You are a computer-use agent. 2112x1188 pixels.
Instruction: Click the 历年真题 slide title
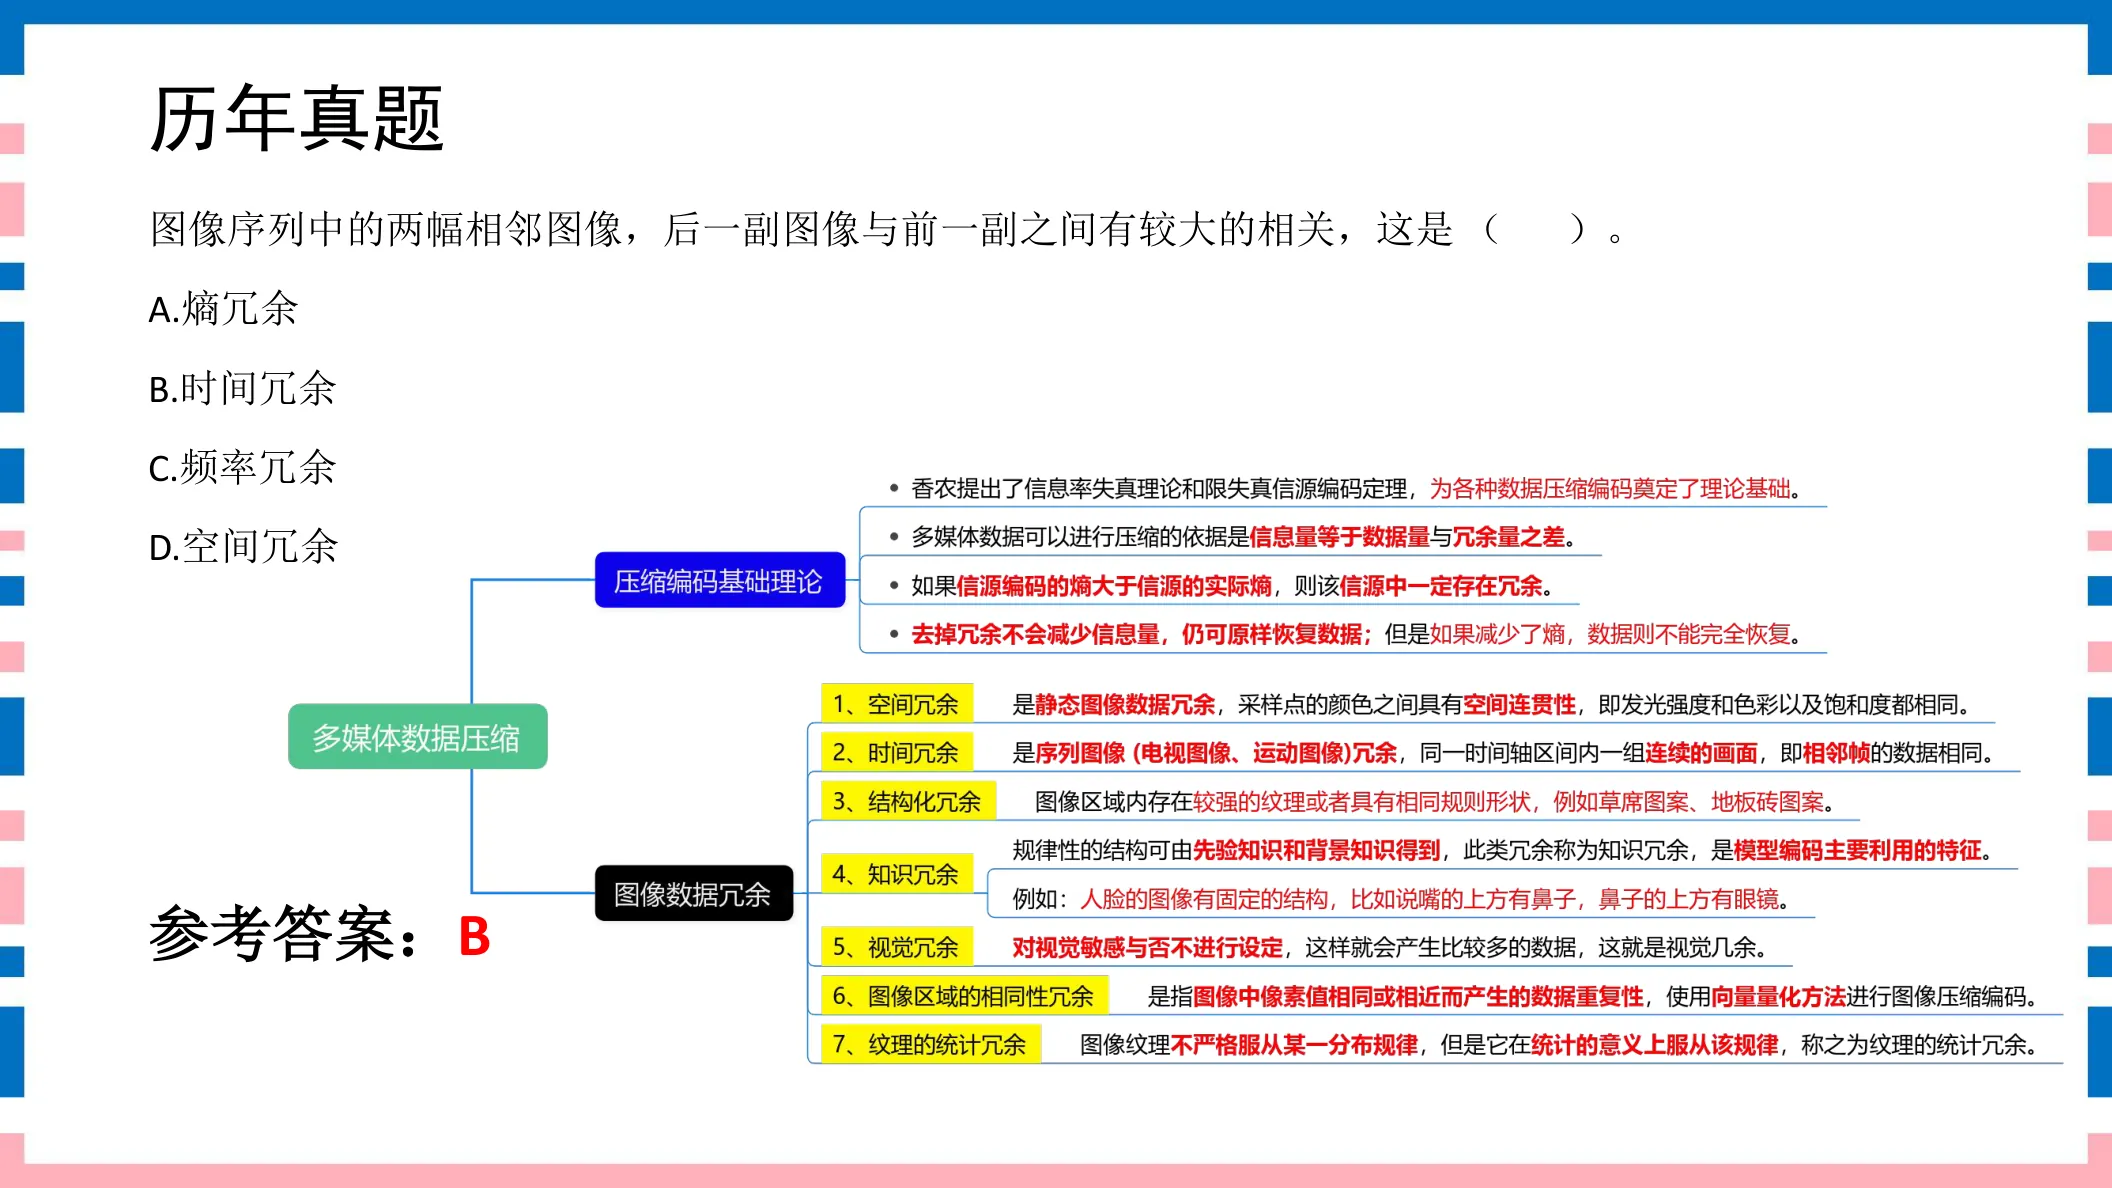[x=296, y=118]
